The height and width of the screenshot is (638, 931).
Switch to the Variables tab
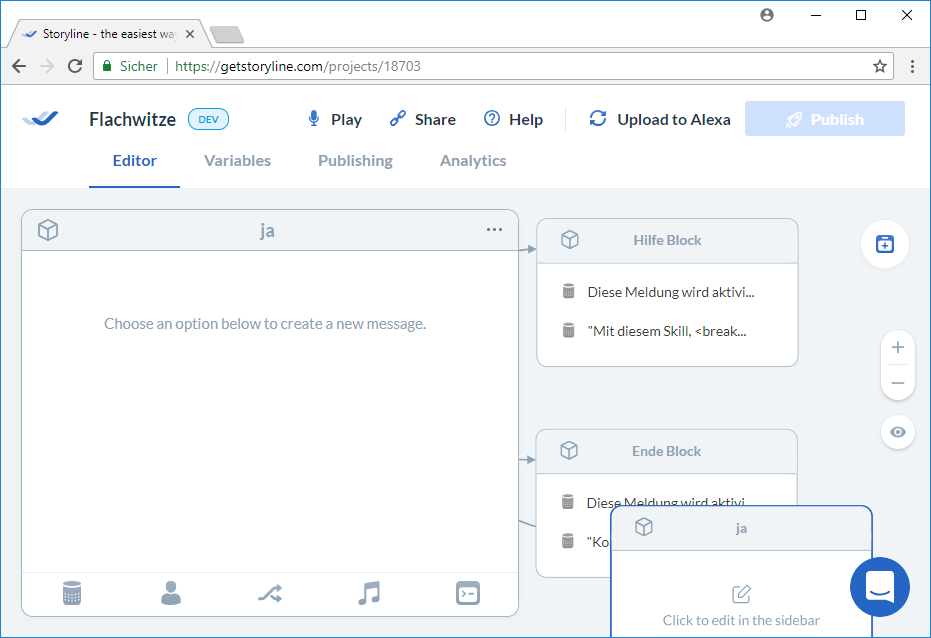click(x=237, y=161)
